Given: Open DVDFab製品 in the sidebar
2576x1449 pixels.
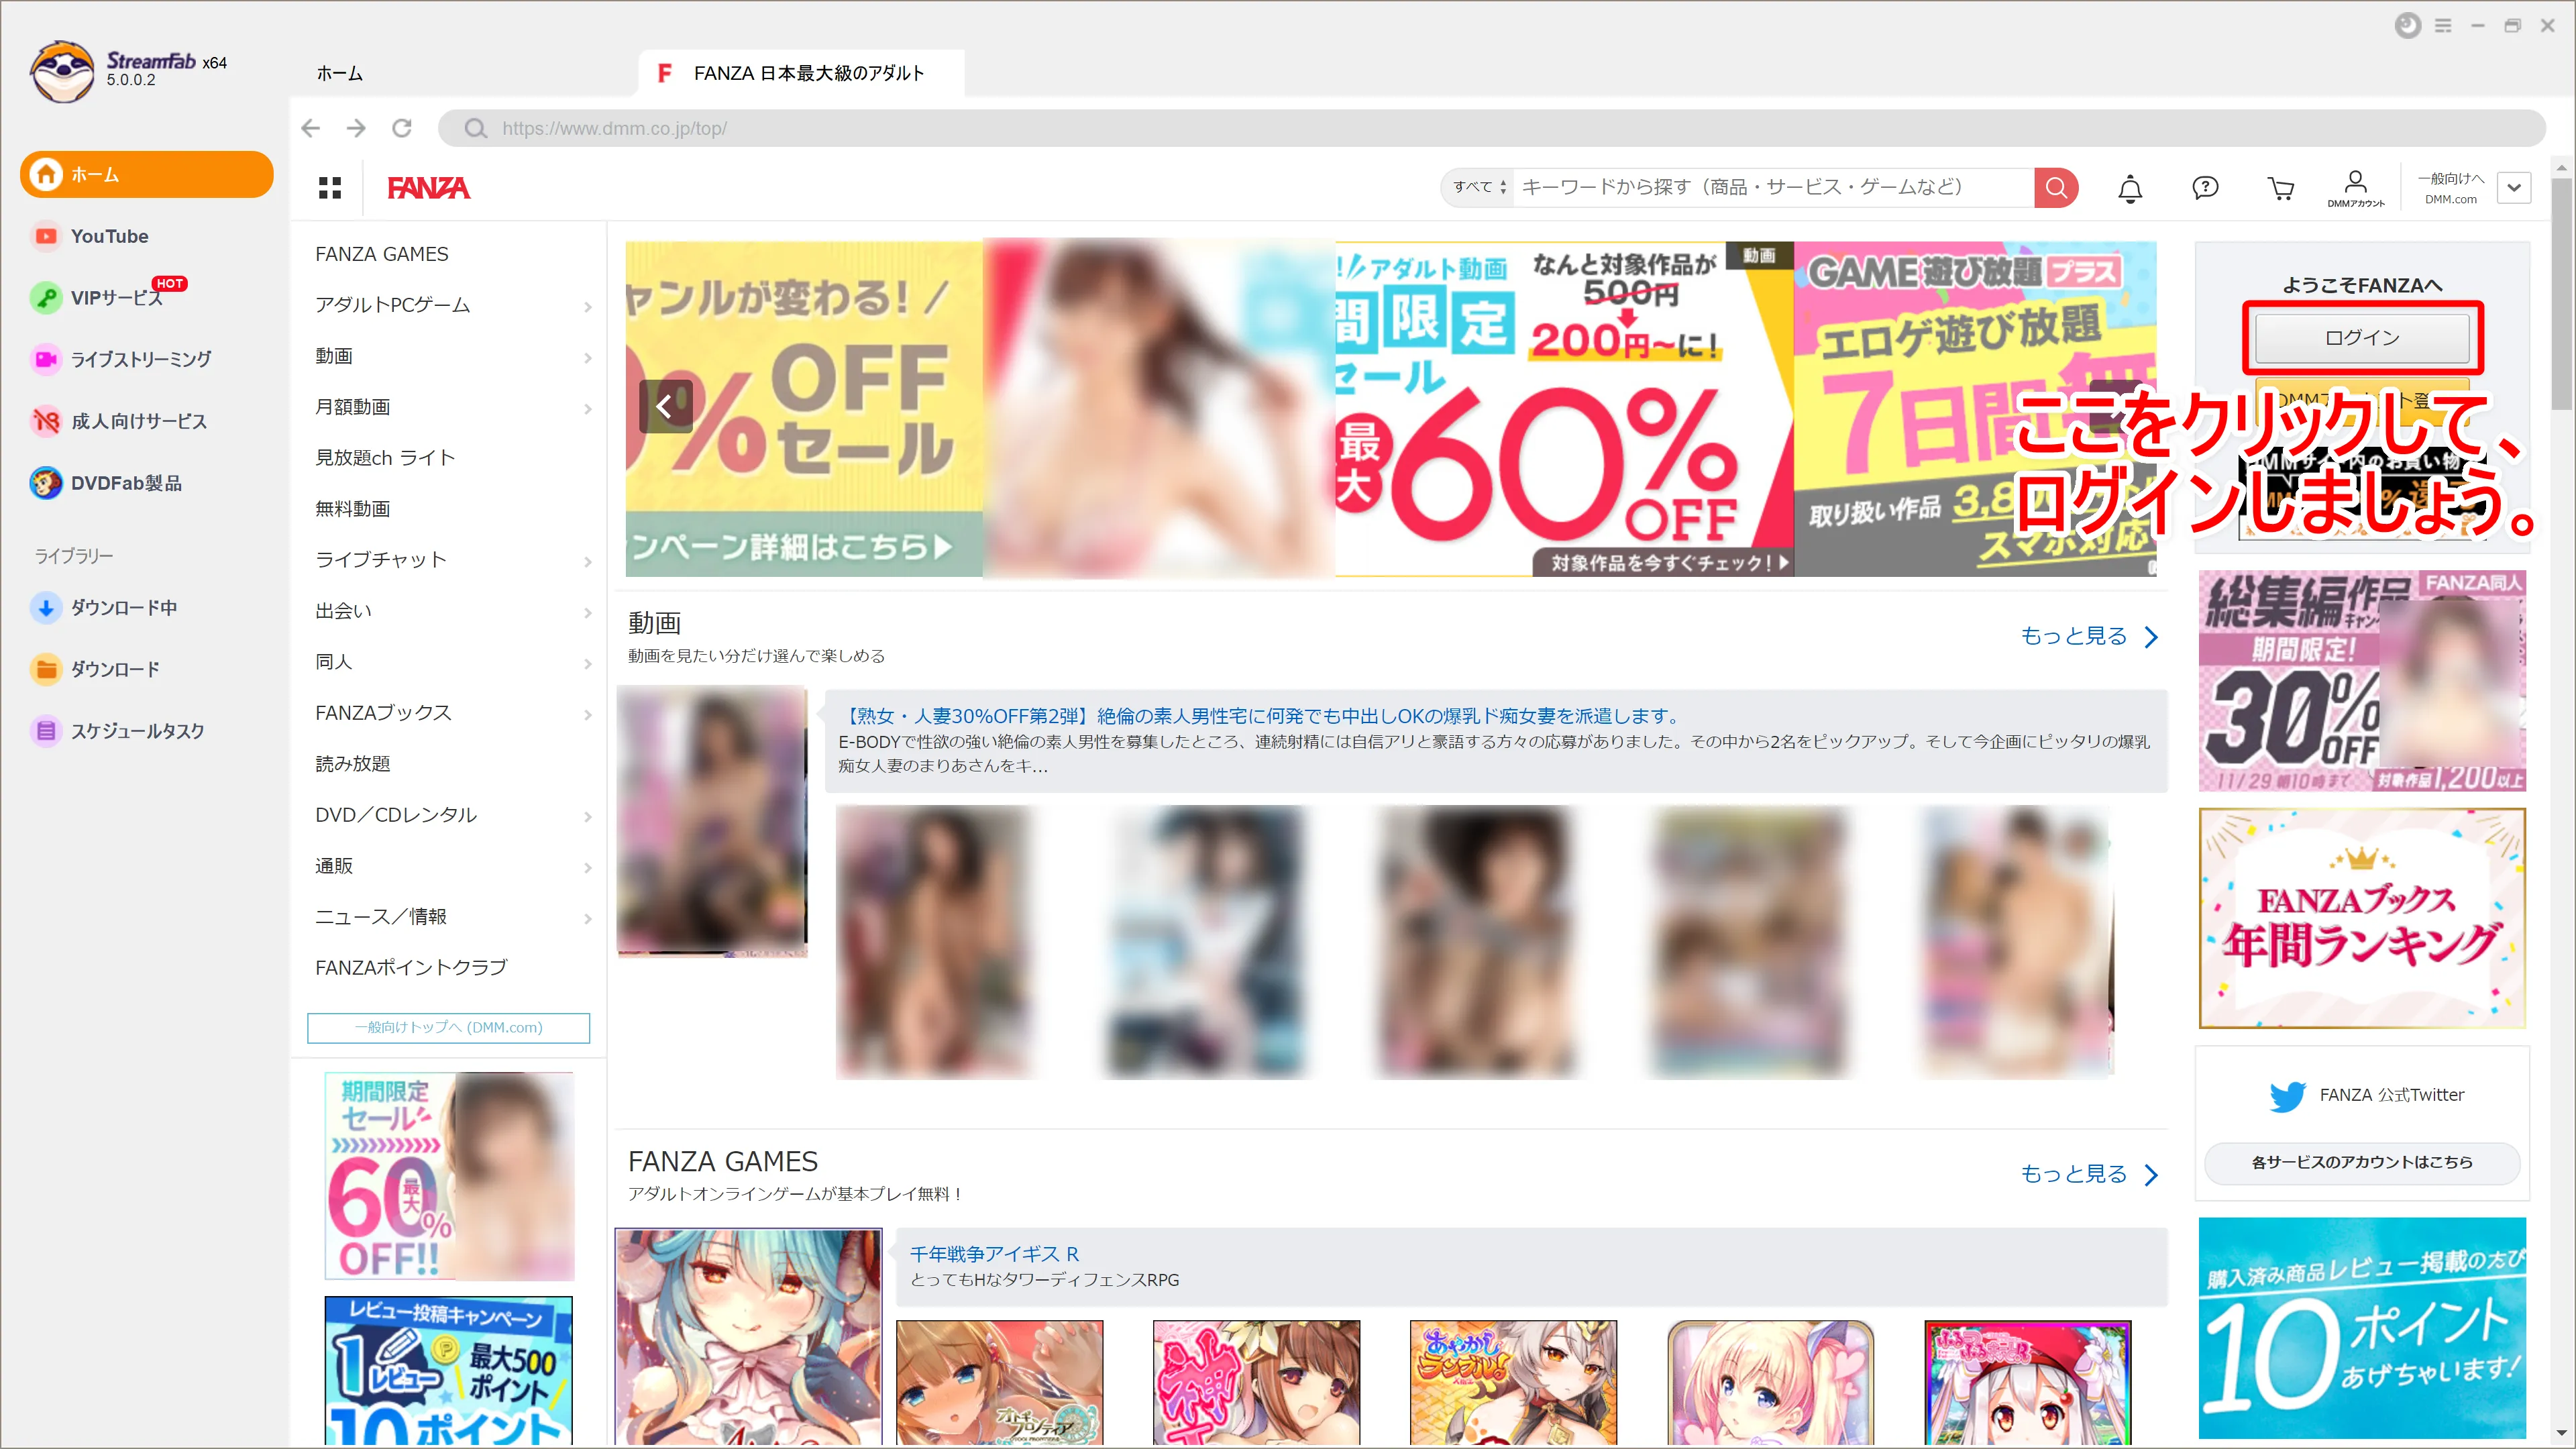Looking at the screenshot, I should click(x=107, y=483).
